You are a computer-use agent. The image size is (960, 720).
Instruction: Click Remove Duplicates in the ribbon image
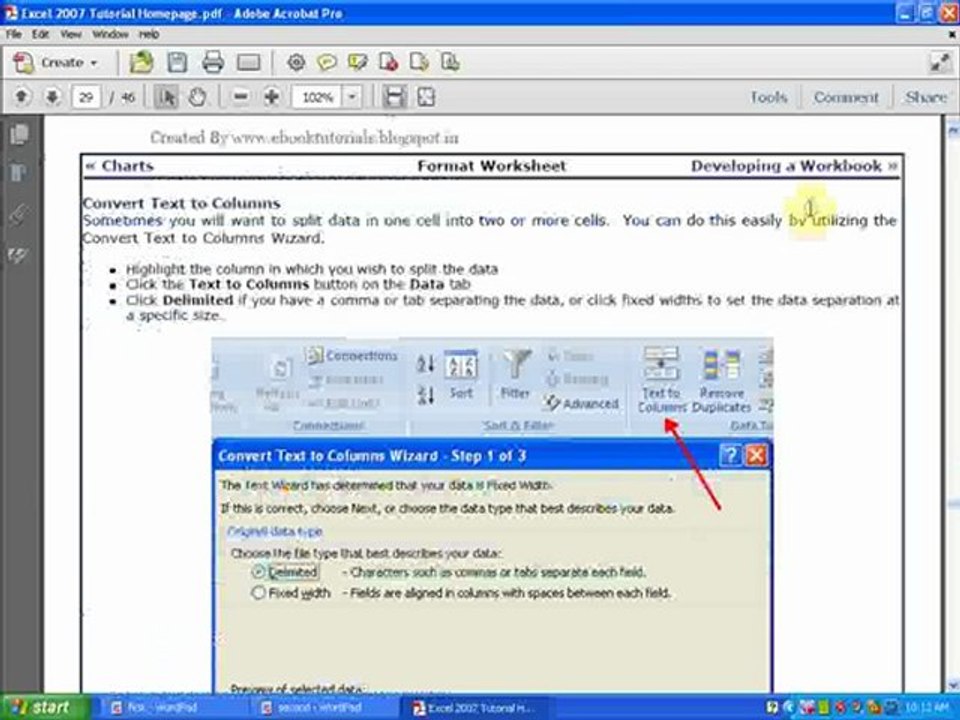(x=722, y=381)
